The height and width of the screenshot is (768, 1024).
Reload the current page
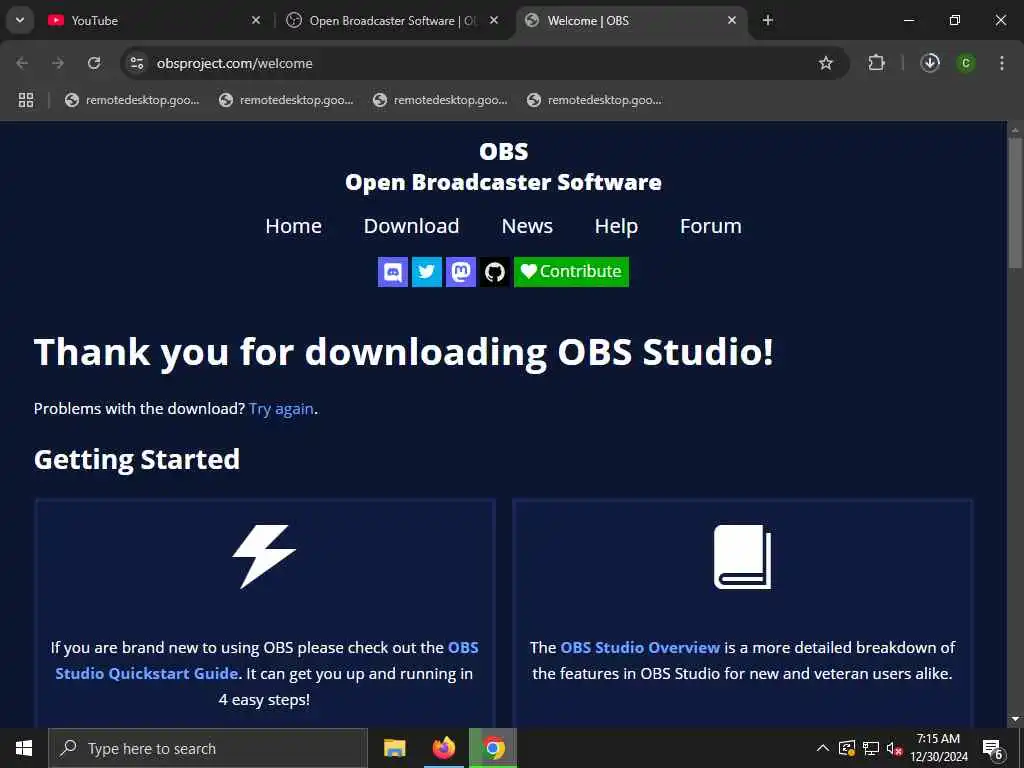point(94,63)
